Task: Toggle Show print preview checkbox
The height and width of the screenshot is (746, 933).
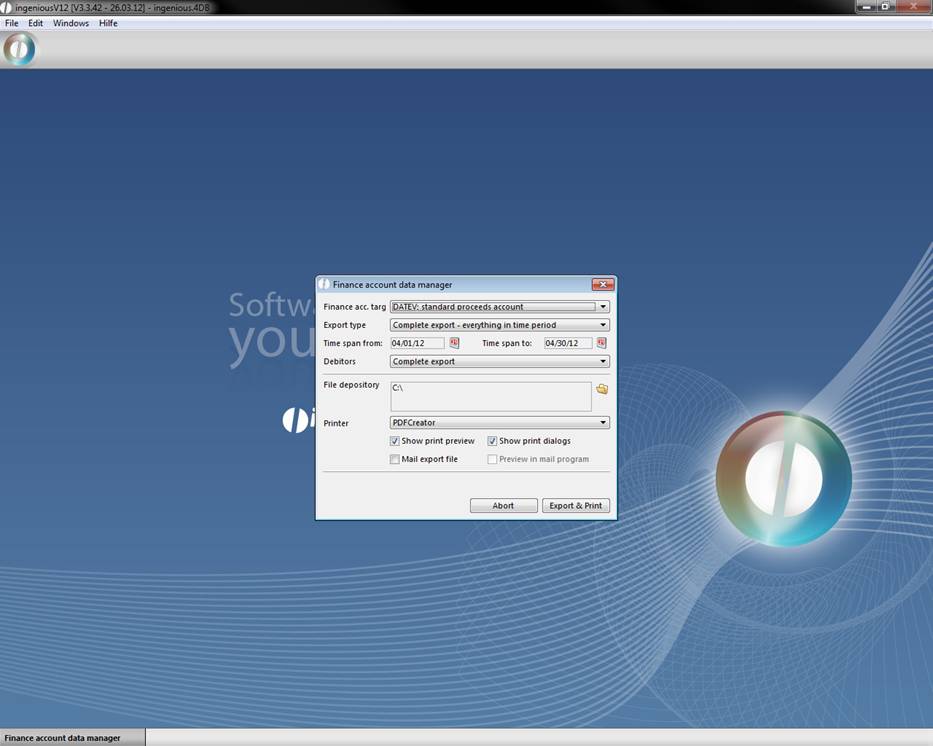Action: pyautogui.click(x=395, y=441)
